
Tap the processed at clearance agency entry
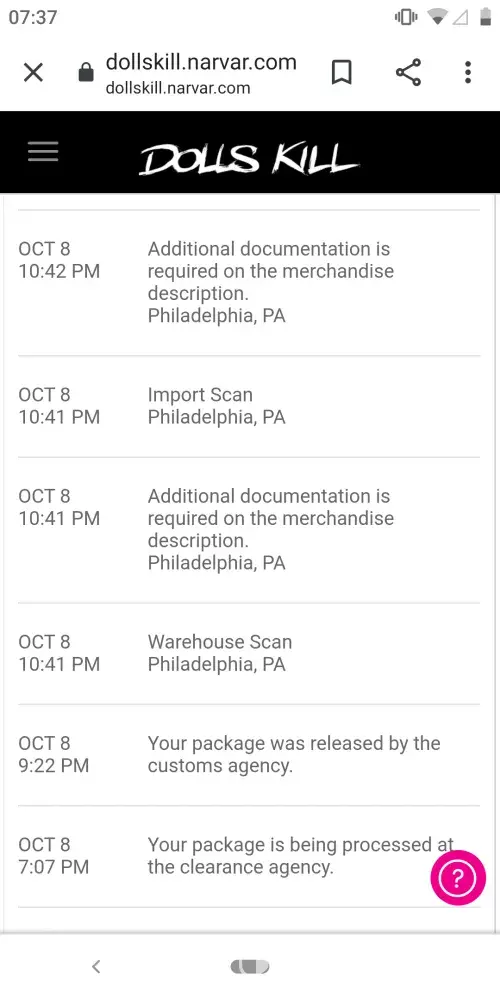pyautogui.click(x=249, y=857)
